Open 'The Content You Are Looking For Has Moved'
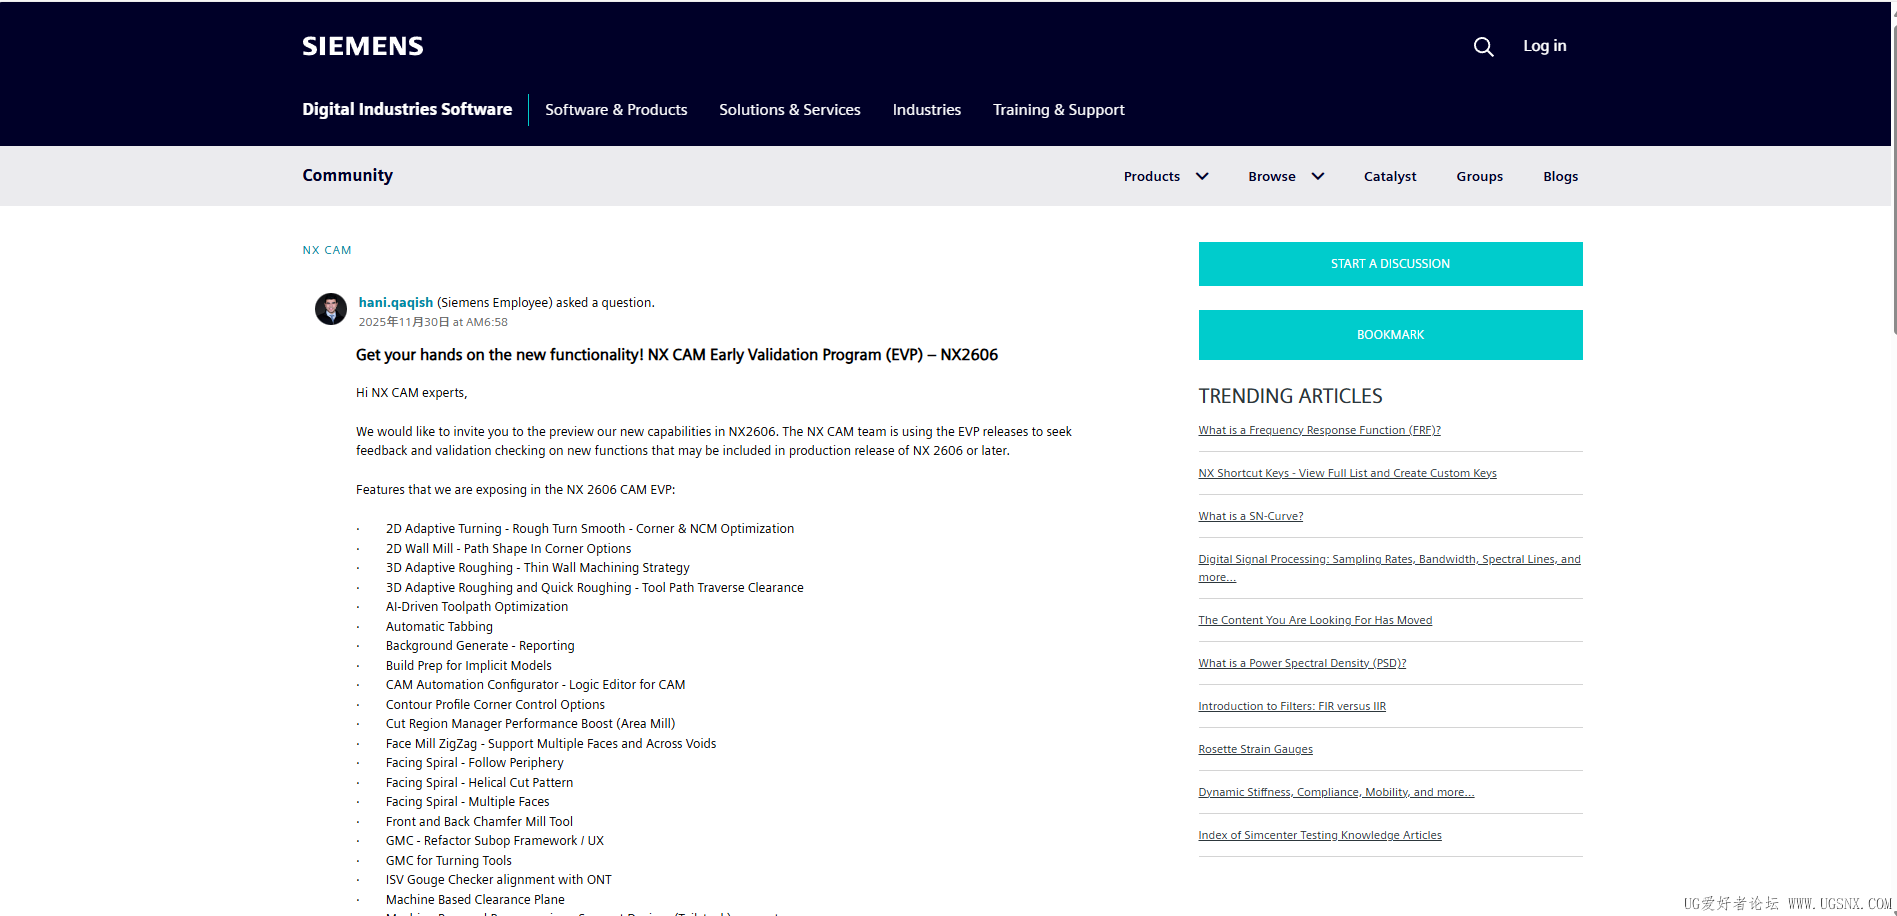Screen dimensions: 1897x916 pos(1316,620)
